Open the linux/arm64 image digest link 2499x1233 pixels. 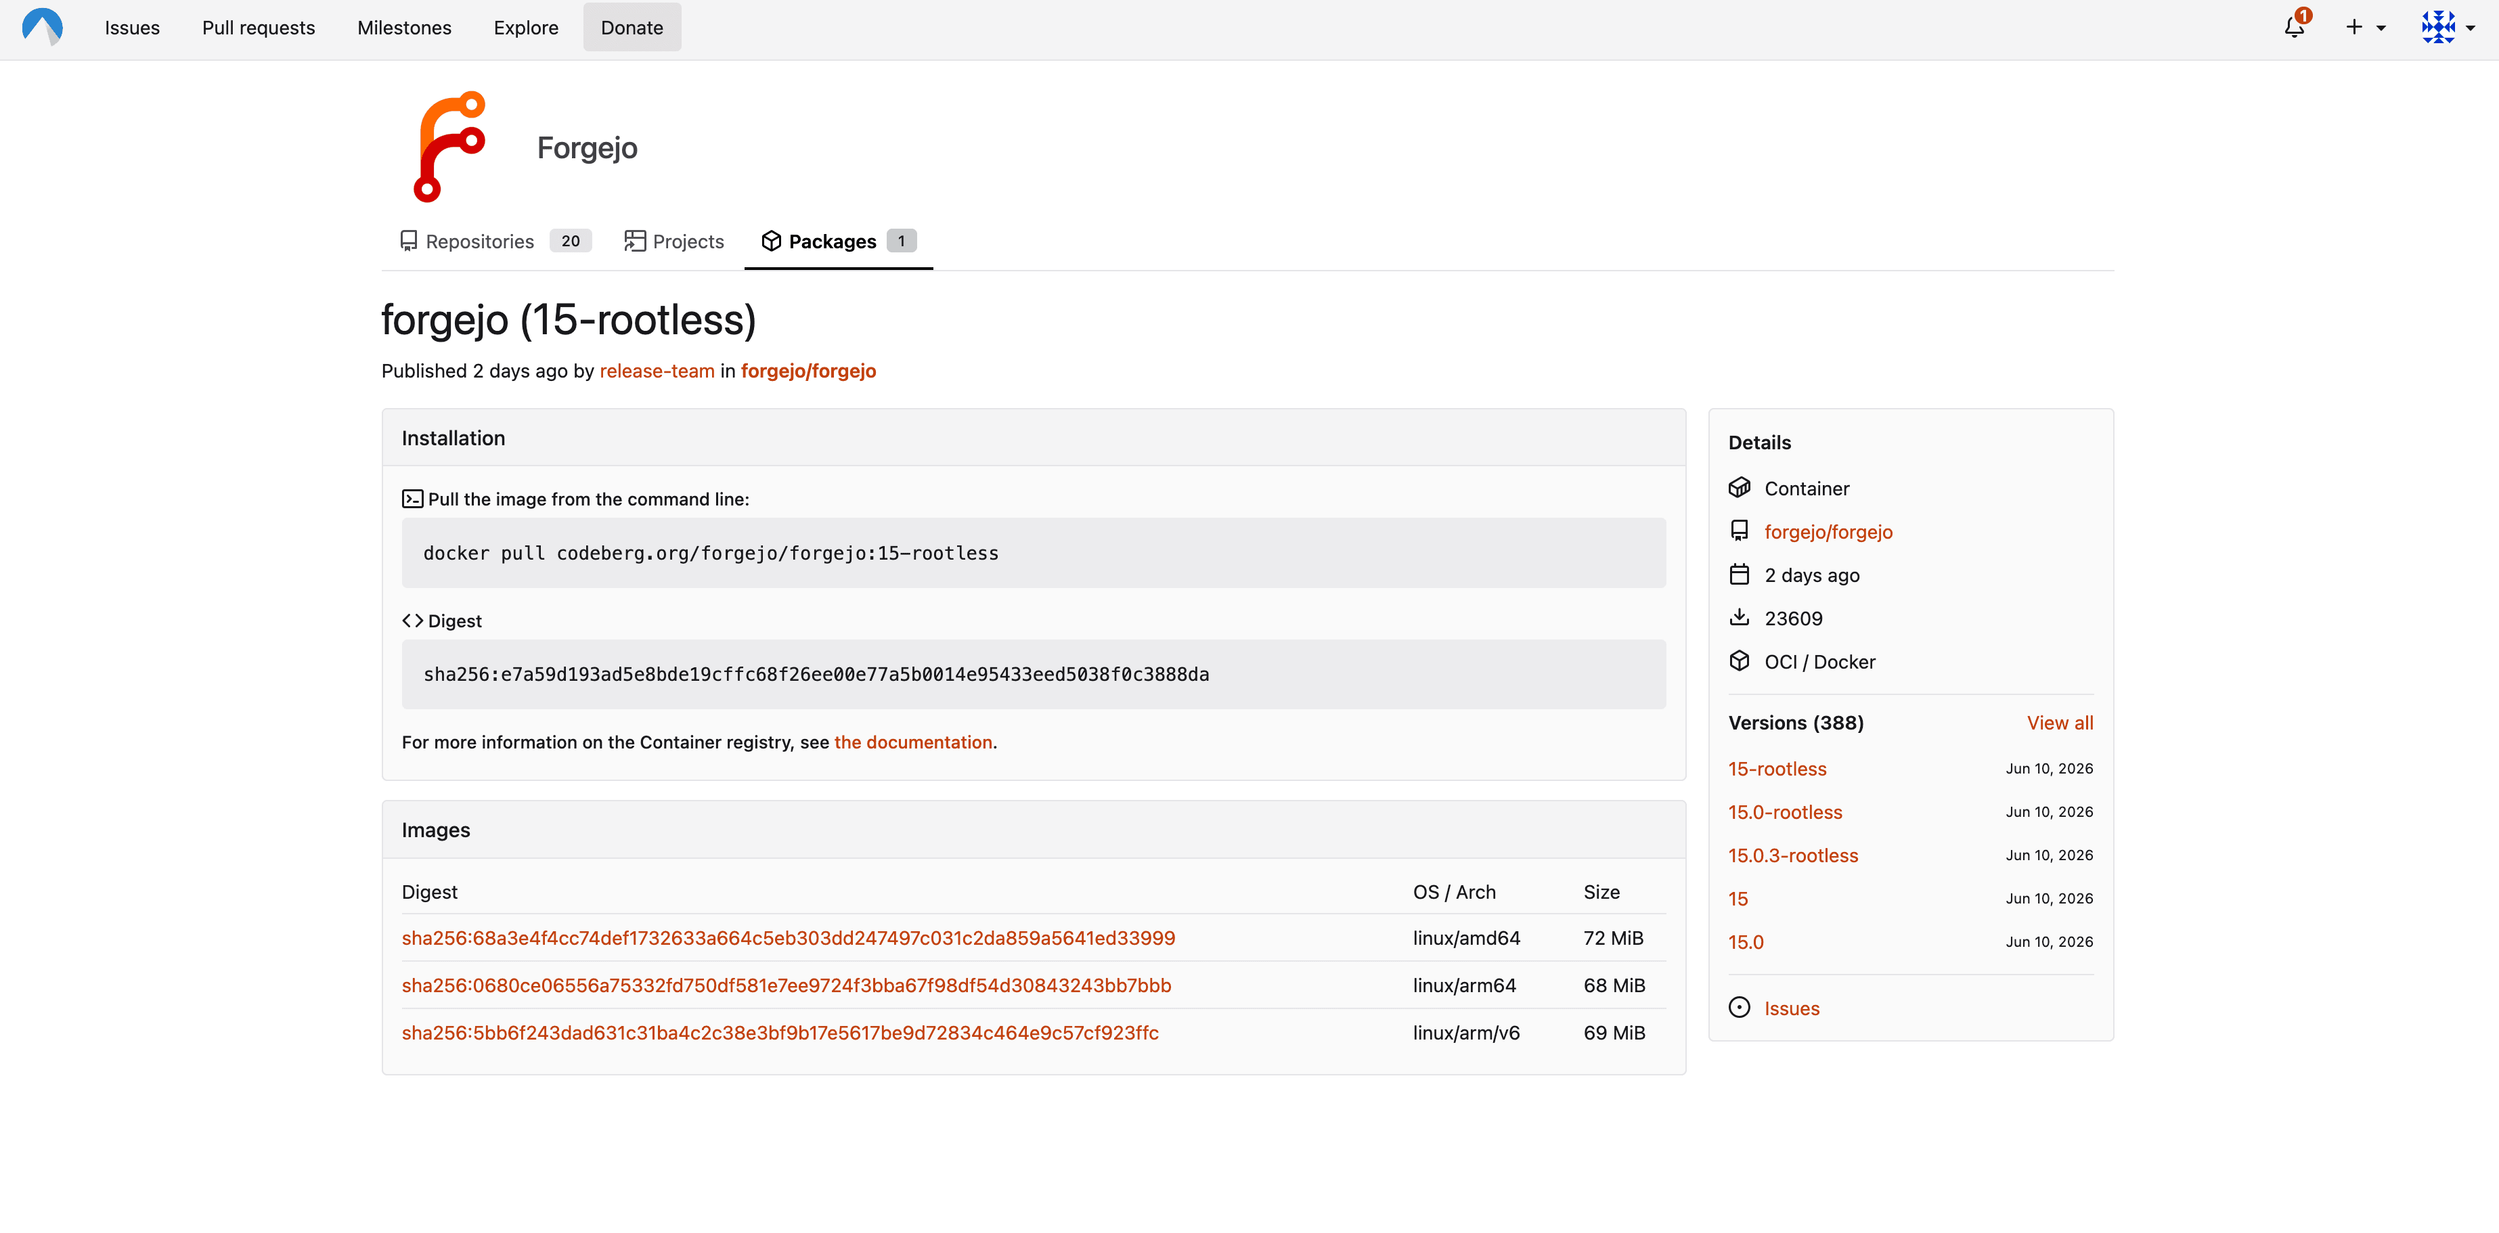coord(786,985)
